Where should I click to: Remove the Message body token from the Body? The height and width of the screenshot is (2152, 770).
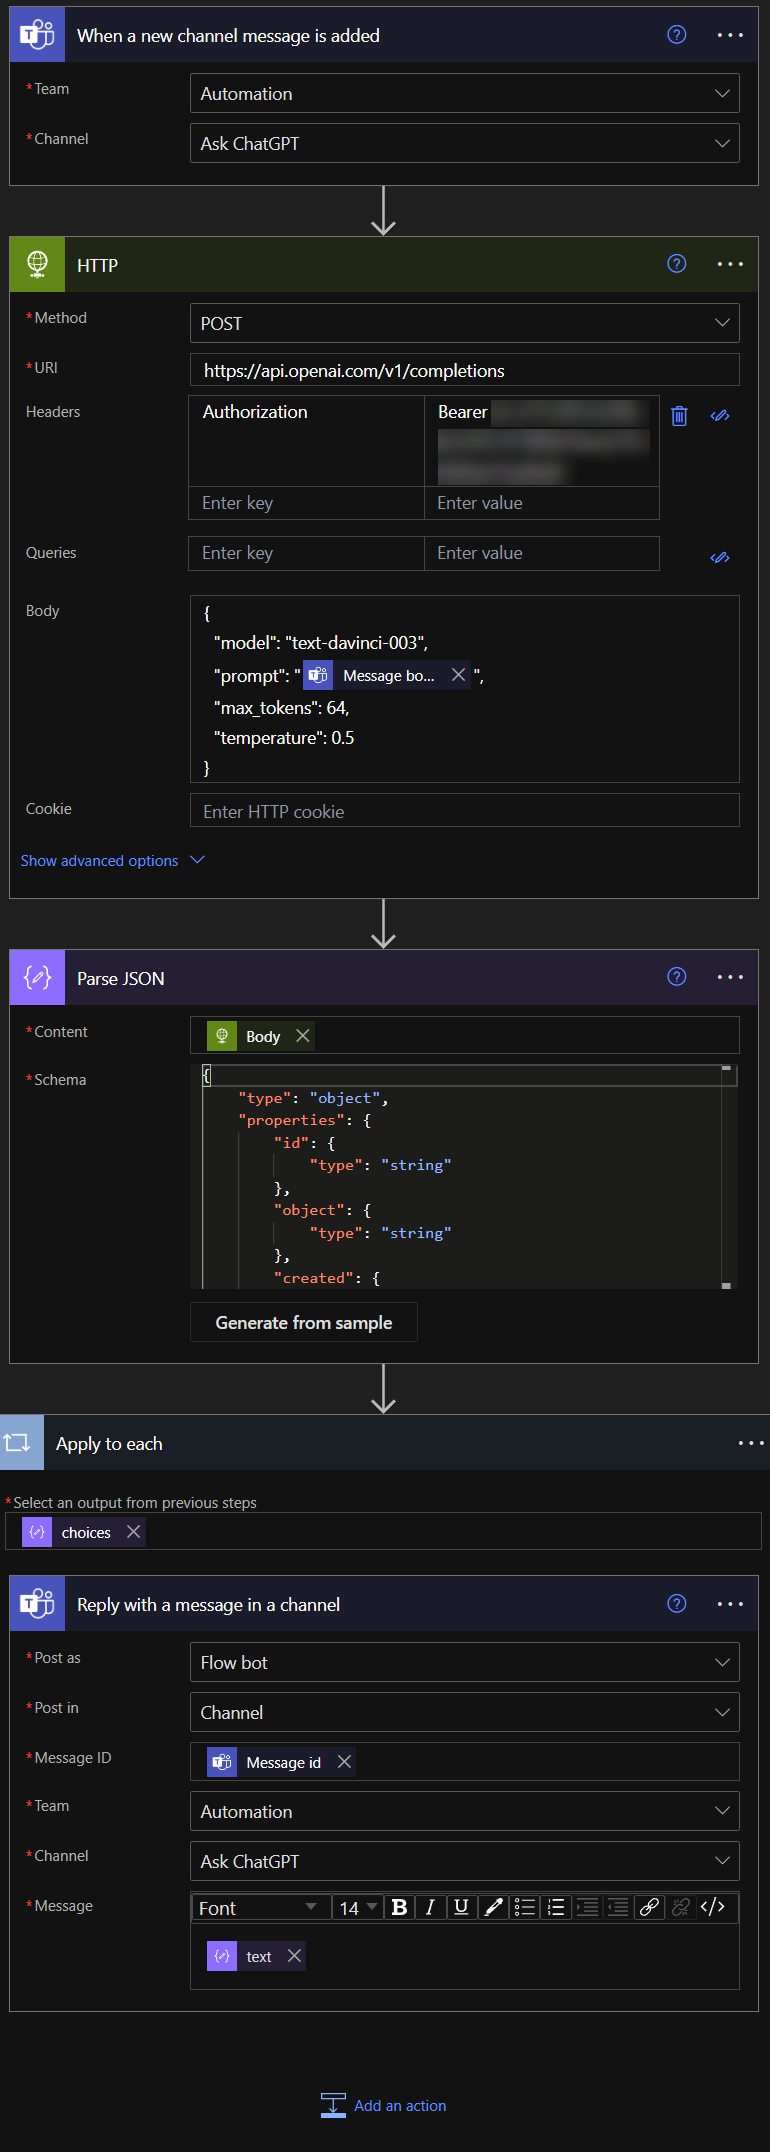pyautogui.click(x=457, y=675)
